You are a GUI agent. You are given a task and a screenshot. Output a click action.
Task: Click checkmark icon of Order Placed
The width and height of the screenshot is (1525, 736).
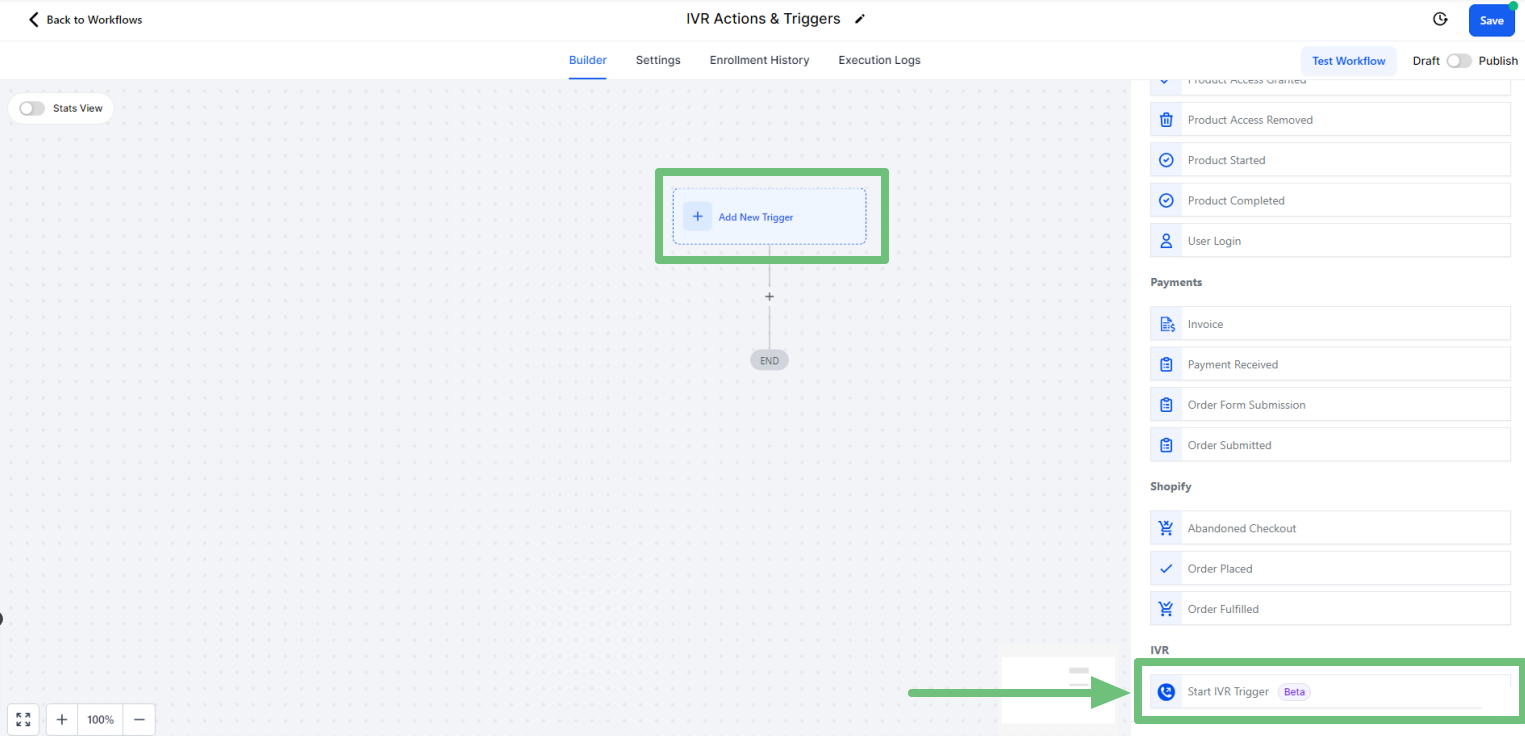click(x=1166, y=568)
